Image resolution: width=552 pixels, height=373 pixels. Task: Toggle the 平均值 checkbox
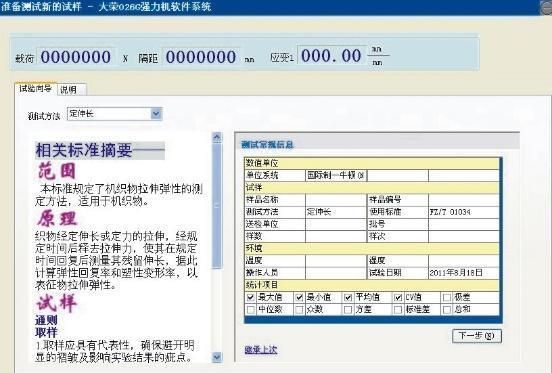tap(348, 297)
